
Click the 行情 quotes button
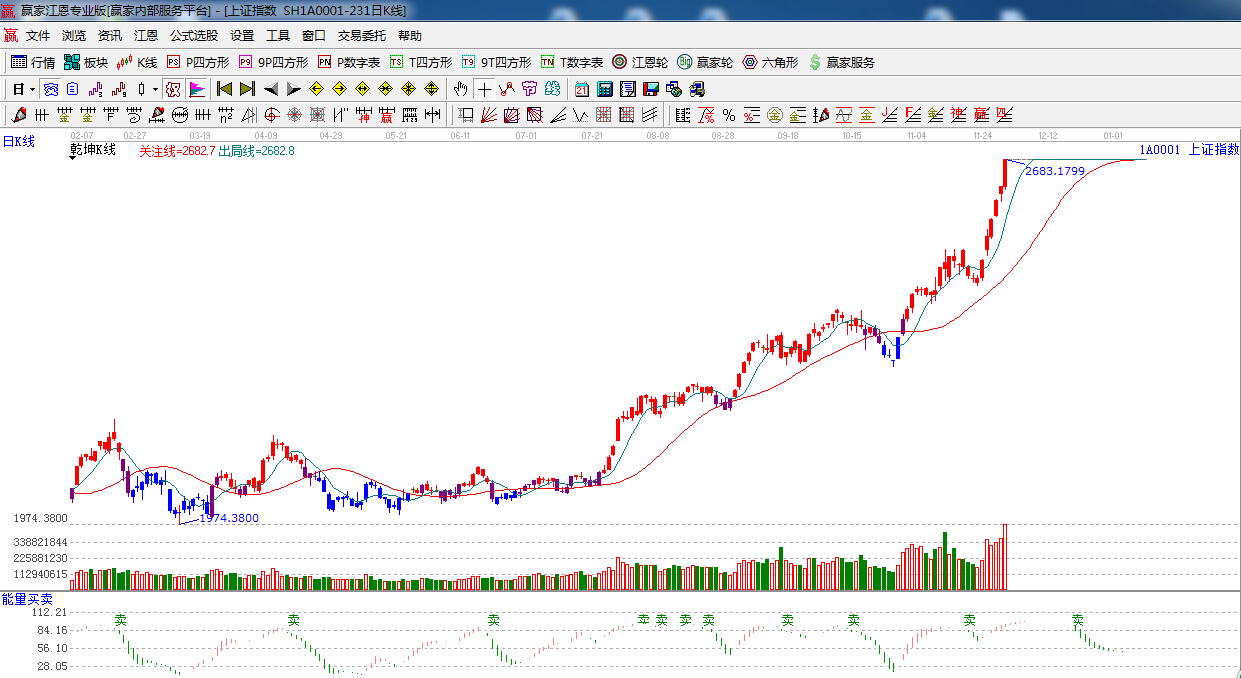tap(33, 62)
